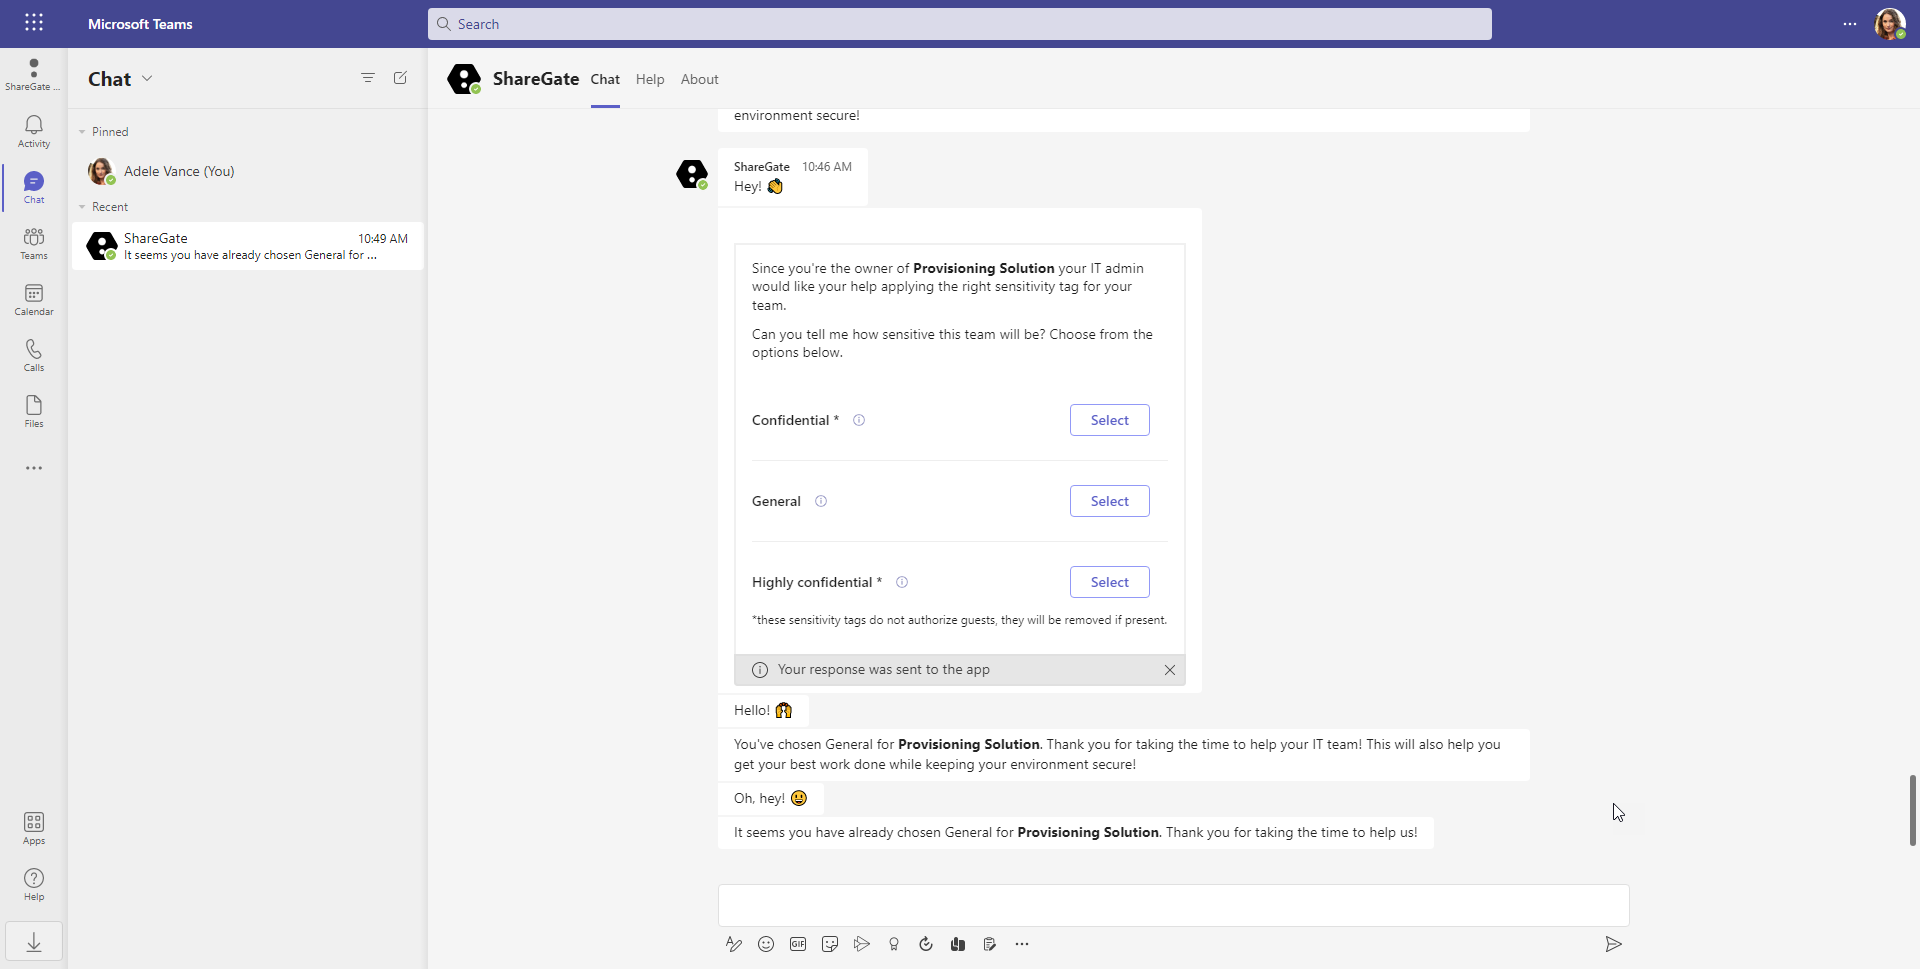Switch to the ShareGate Chat tab
The width and height of the screenshot is (1920, 969).
click(605, 79)
